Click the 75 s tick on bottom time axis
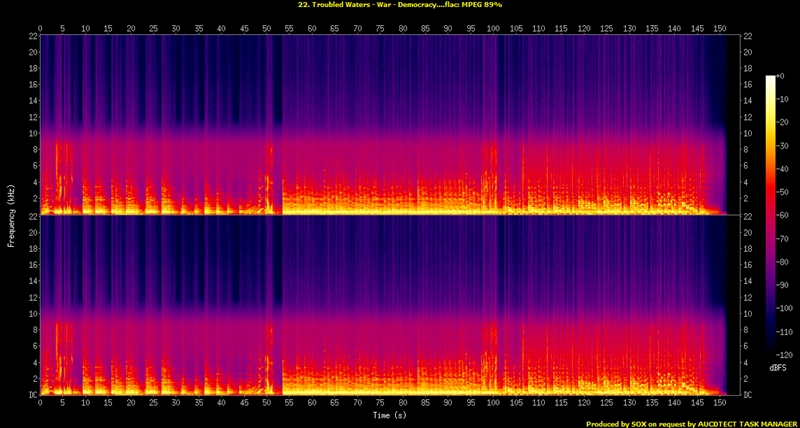The image size is (800, 428). 379,404
